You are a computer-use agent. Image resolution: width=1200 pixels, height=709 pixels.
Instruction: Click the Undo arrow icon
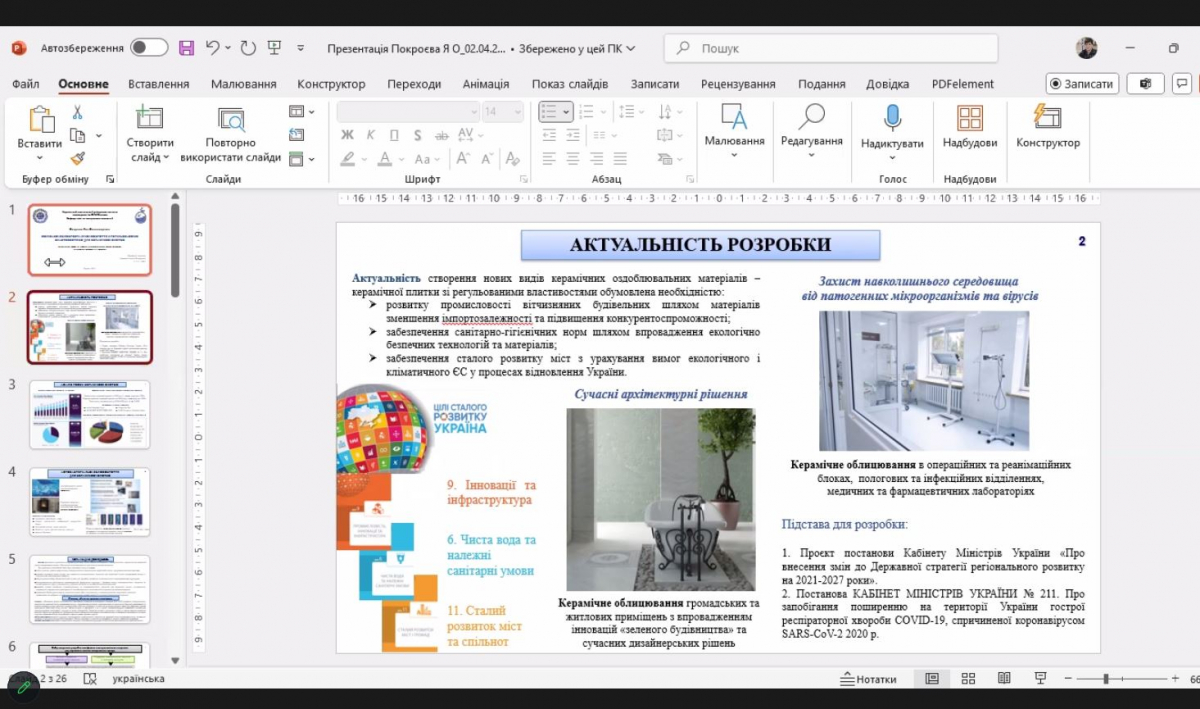point(212,48)
